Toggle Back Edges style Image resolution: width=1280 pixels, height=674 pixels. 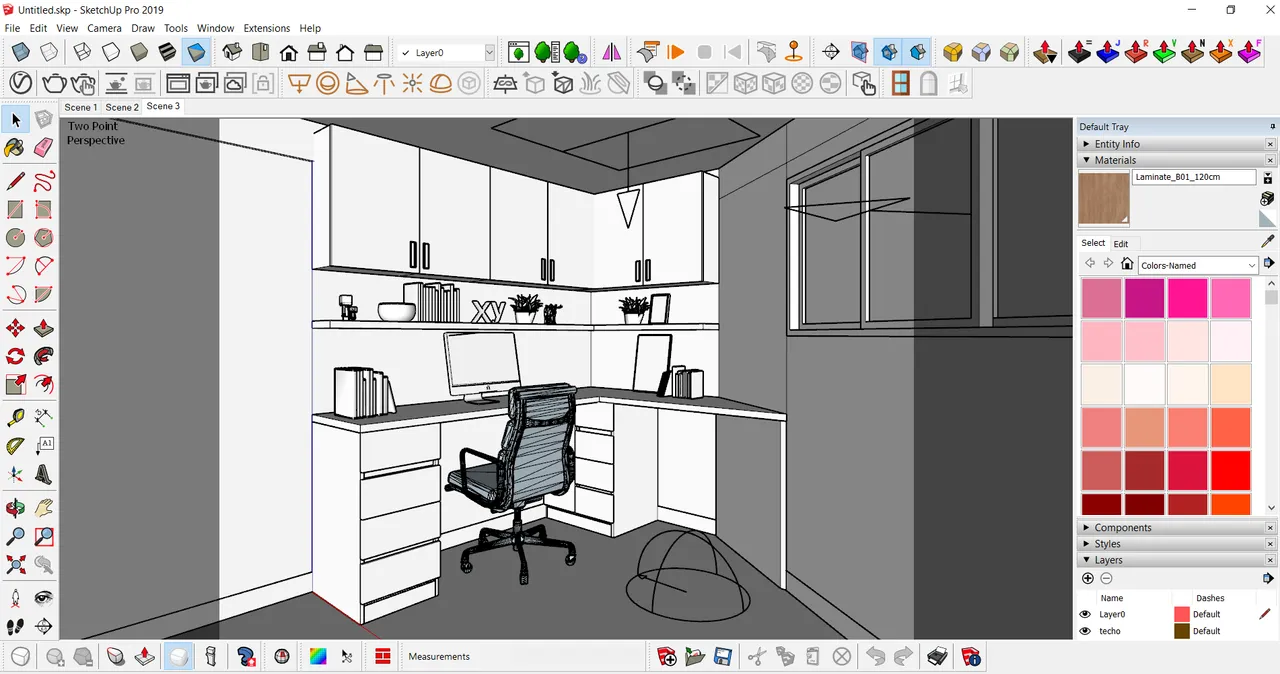(x=48, y=52)
